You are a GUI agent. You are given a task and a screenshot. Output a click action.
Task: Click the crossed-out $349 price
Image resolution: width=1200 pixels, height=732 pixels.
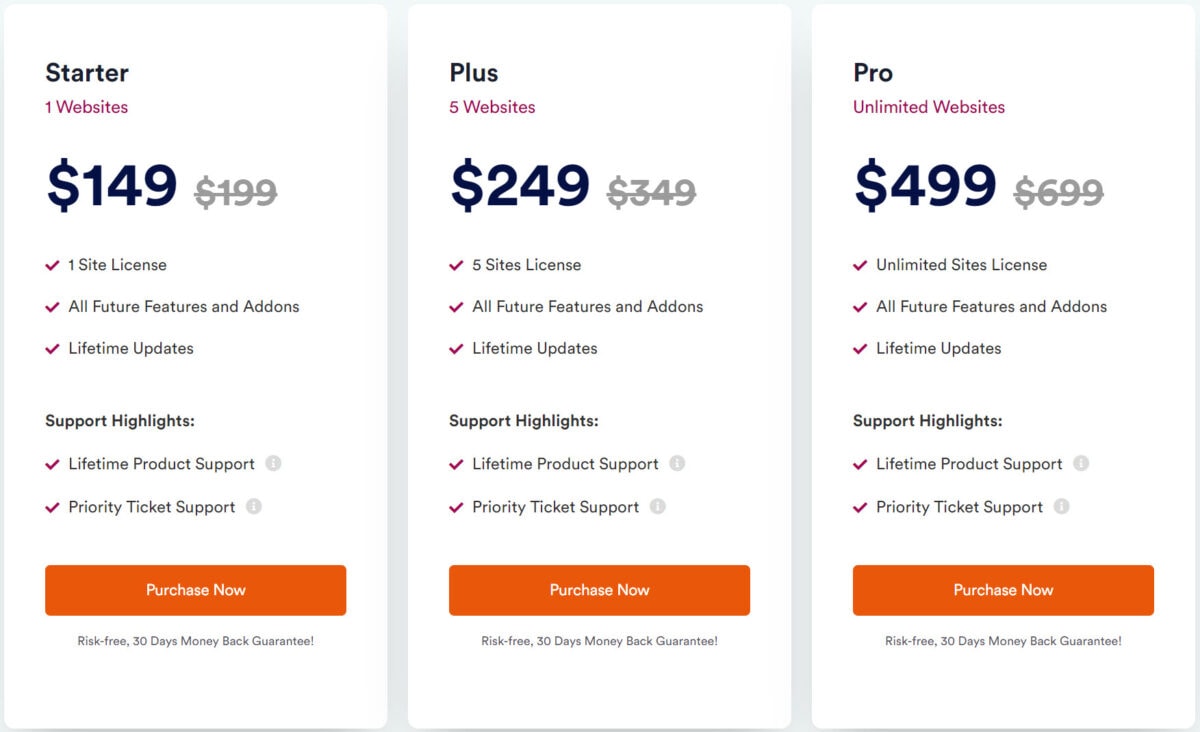pyautogui.click(x=652, y=192)
